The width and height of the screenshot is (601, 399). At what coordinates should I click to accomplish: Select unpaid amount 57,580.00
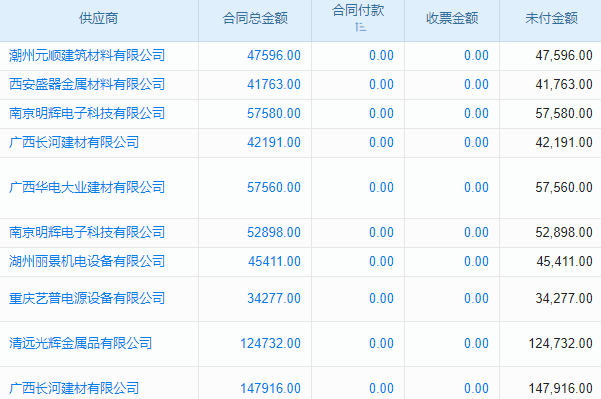tap(564, 113)
